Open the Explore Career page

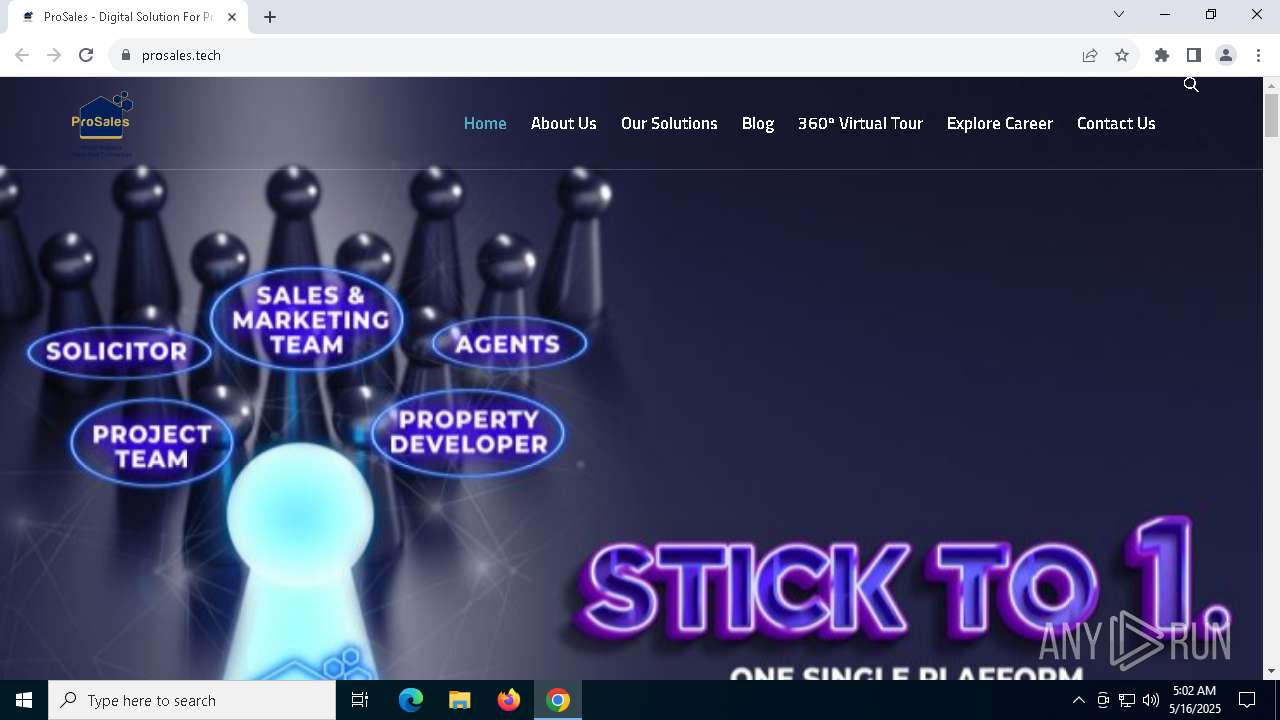pos(1000,123)
